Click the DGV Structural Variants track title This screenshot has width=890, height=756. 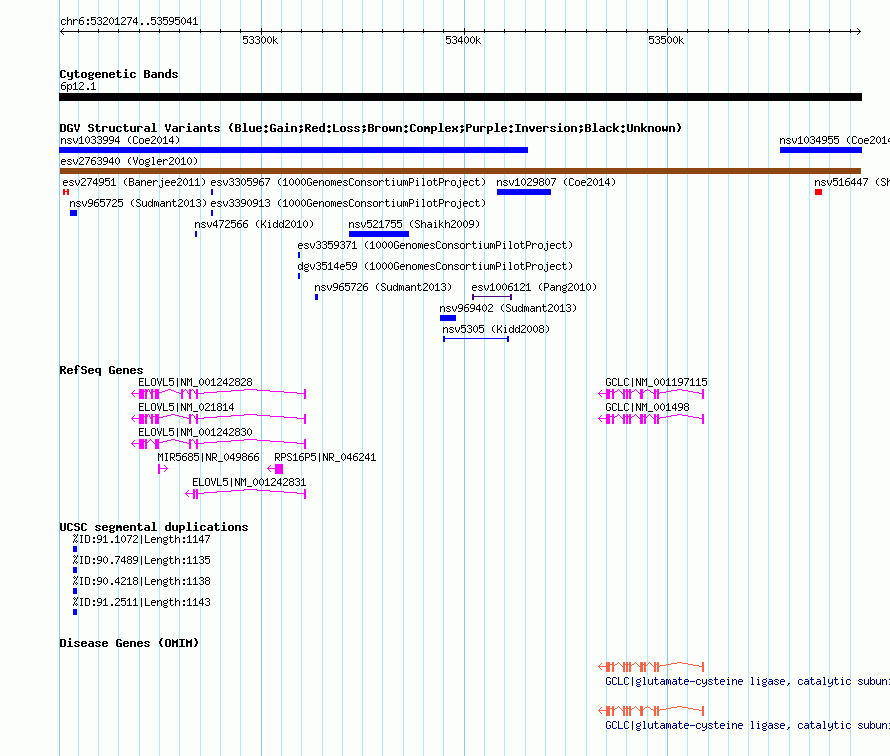[x=370, y=128]
